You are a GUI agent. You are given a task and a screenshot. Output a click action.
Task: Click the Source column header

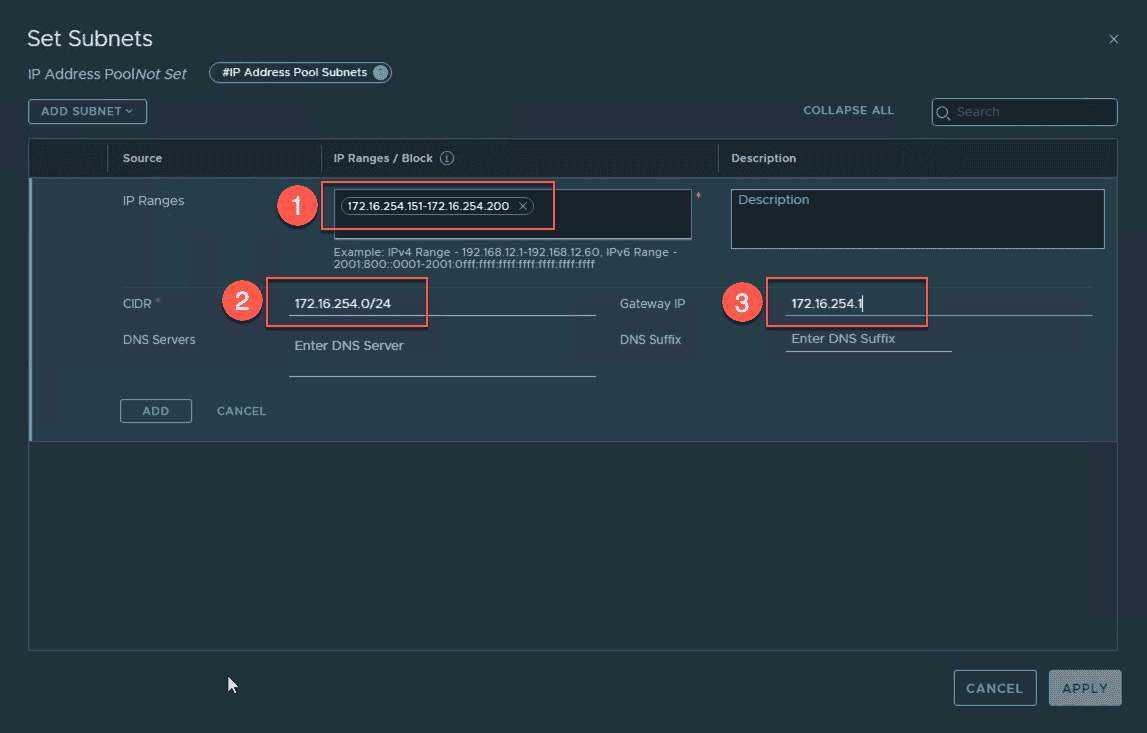[x=142, y=158]
